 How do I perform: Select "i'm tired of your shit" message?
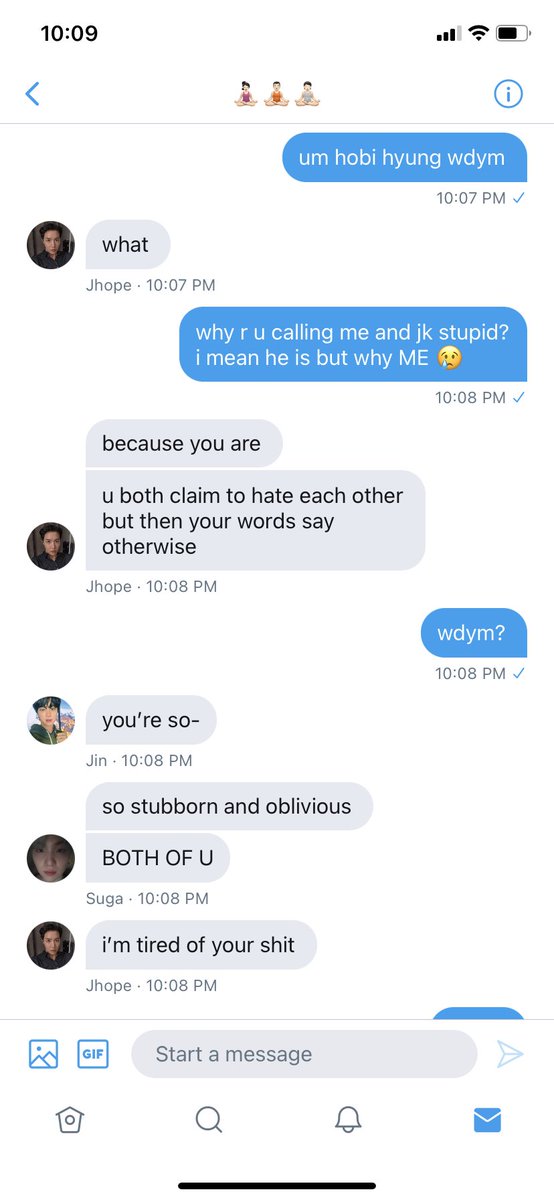[201, 945]
